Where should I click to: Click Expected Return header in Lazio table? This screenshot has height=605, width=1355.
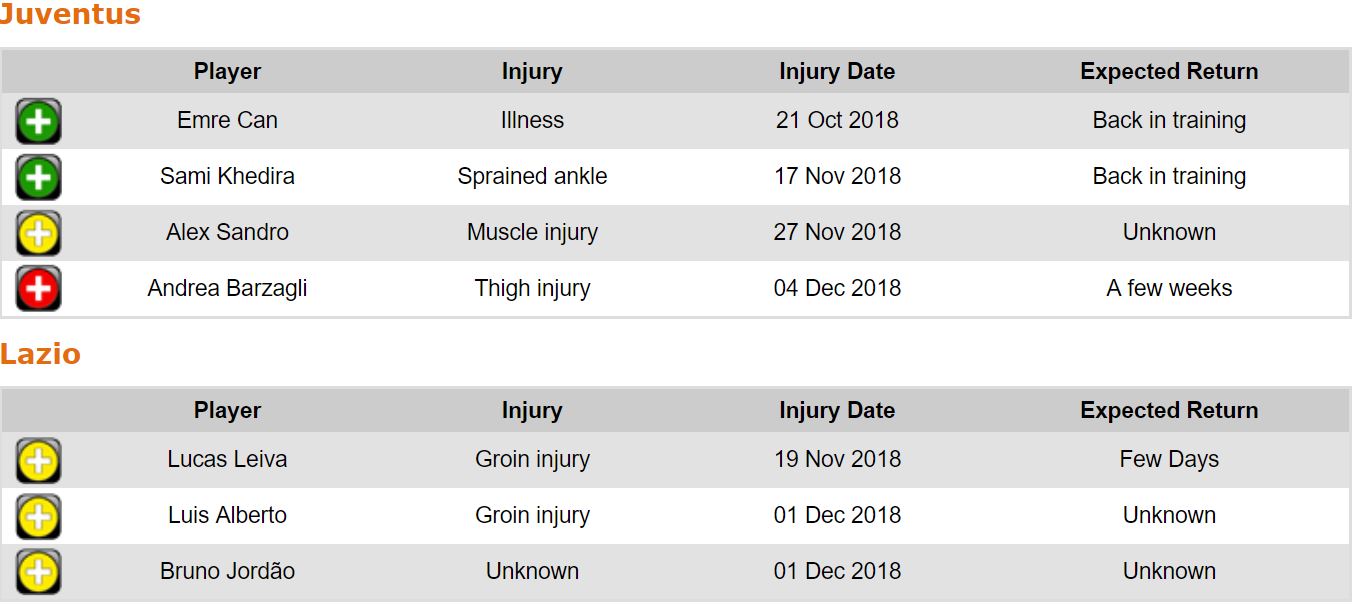click(x=1168, y=411)
